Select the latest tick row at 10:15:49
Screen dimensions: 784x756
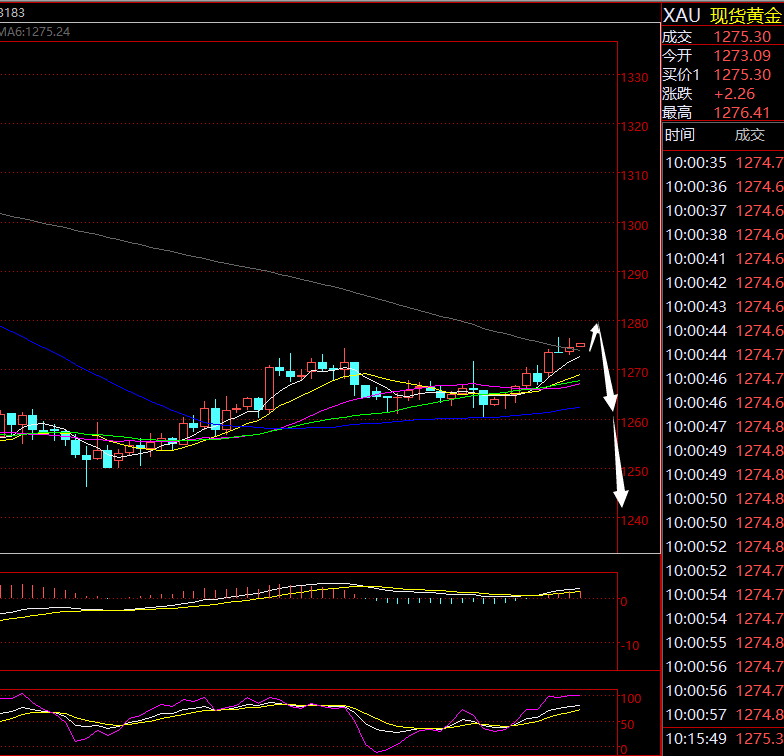[x=724, y=738]
